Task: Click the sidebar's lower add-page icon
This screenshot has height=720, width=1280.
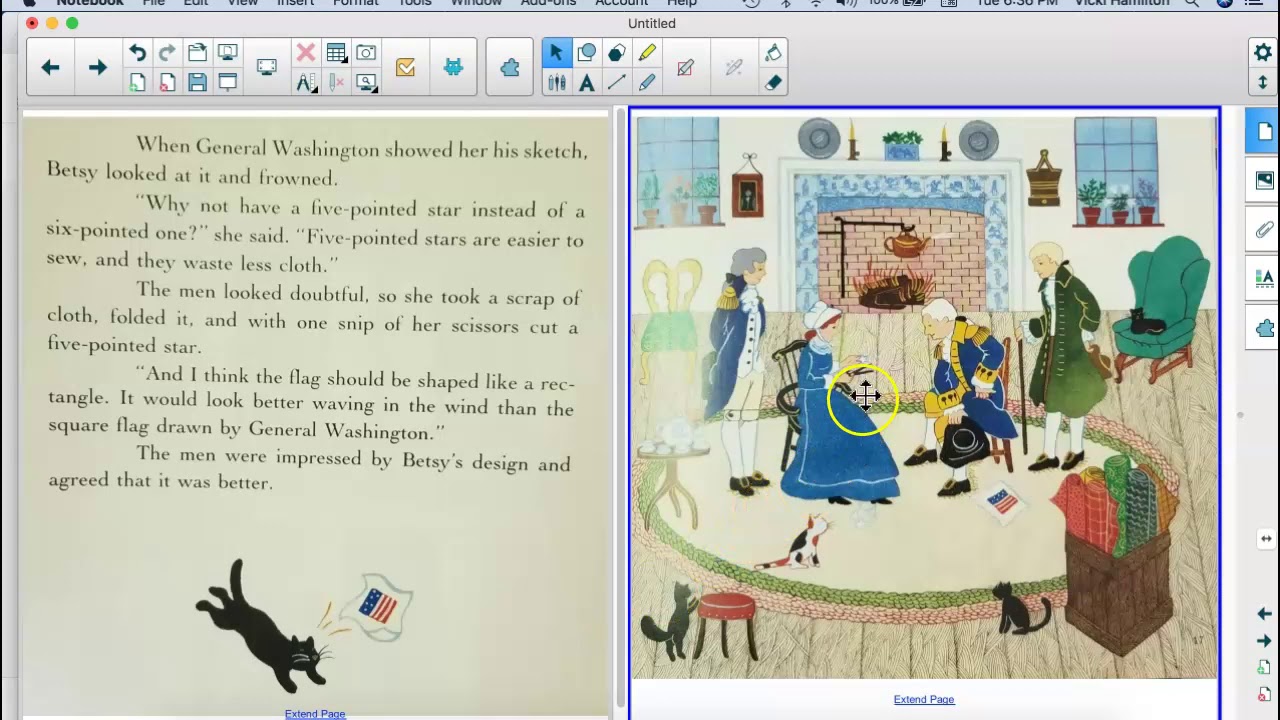Action: (x=1264, y=667)
